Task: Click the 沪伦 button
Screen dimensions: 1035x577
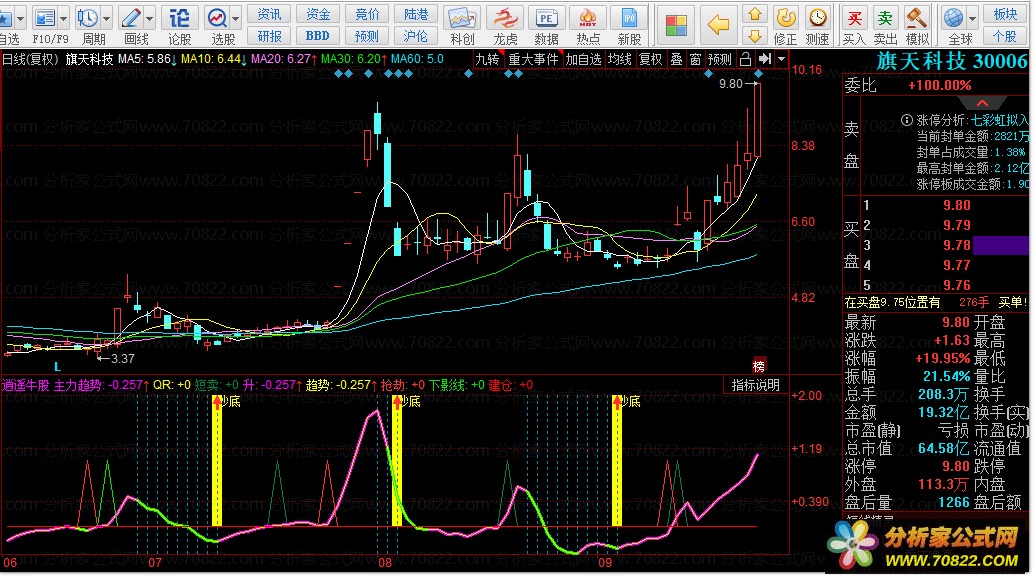Action: coord(416,36)
